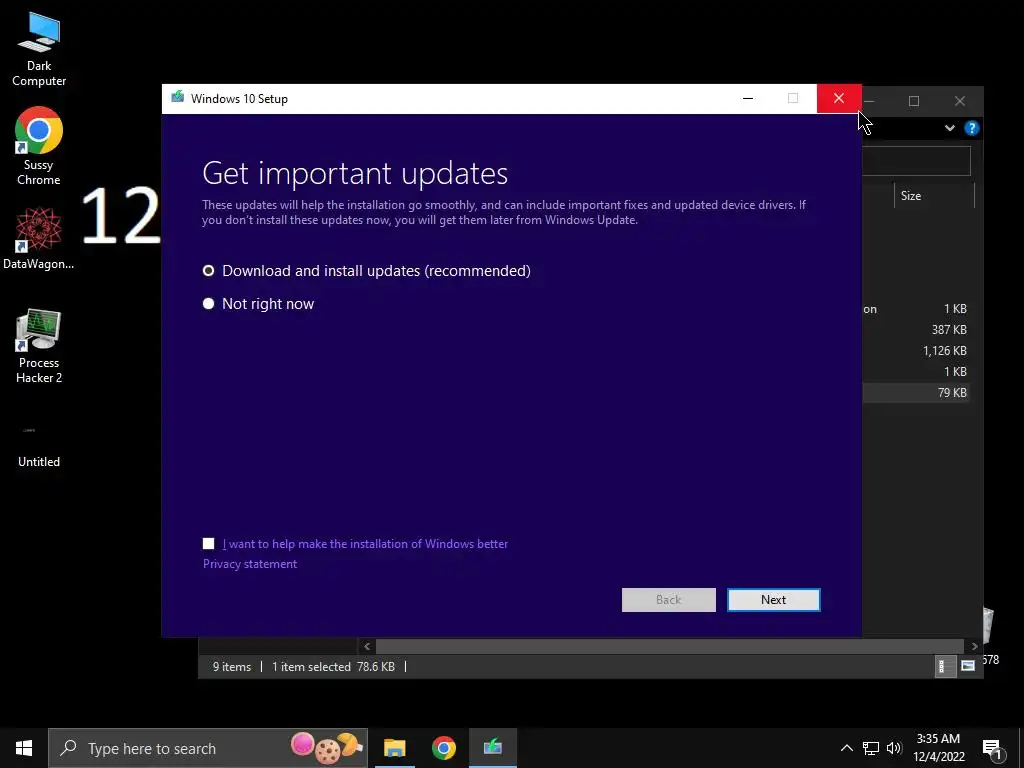Open the volume tray icon
The height and width of the screenshot is (768, 1024).
(x=894, y=748)
